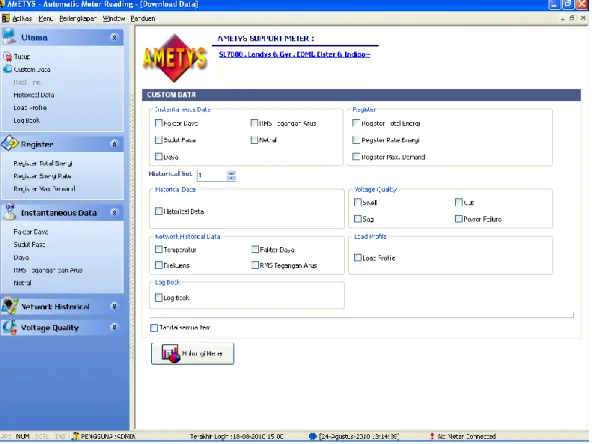Viewport: 592px width, 444px height.
Task: Open Register Max Demand in sidebar
Action: tap(44, 189)
